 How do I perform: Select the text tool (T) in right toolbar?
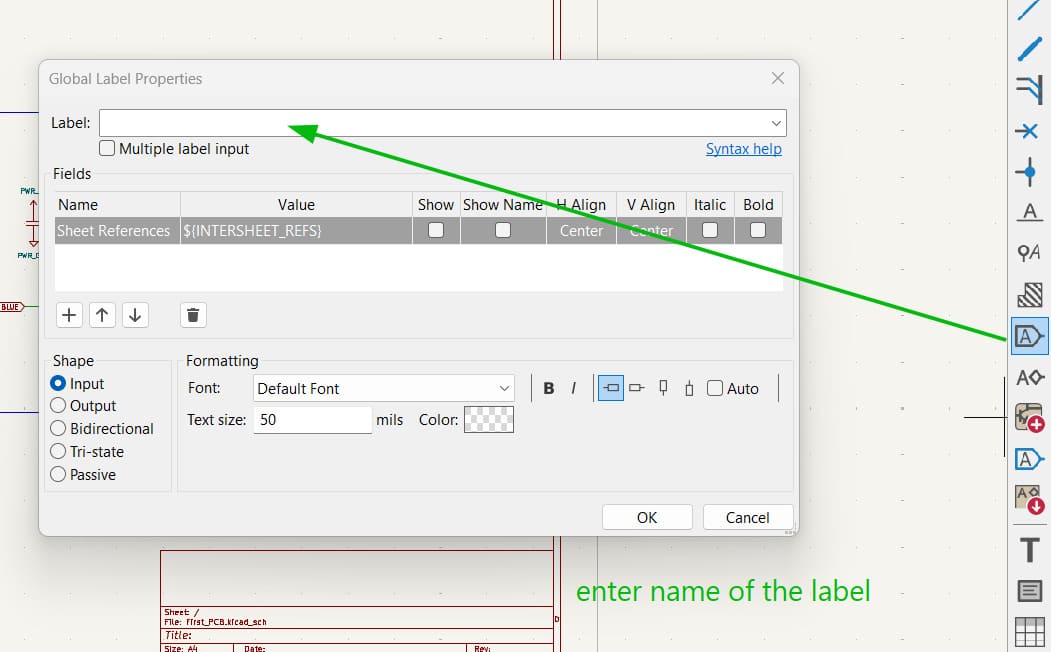[x=1029, y=548]
